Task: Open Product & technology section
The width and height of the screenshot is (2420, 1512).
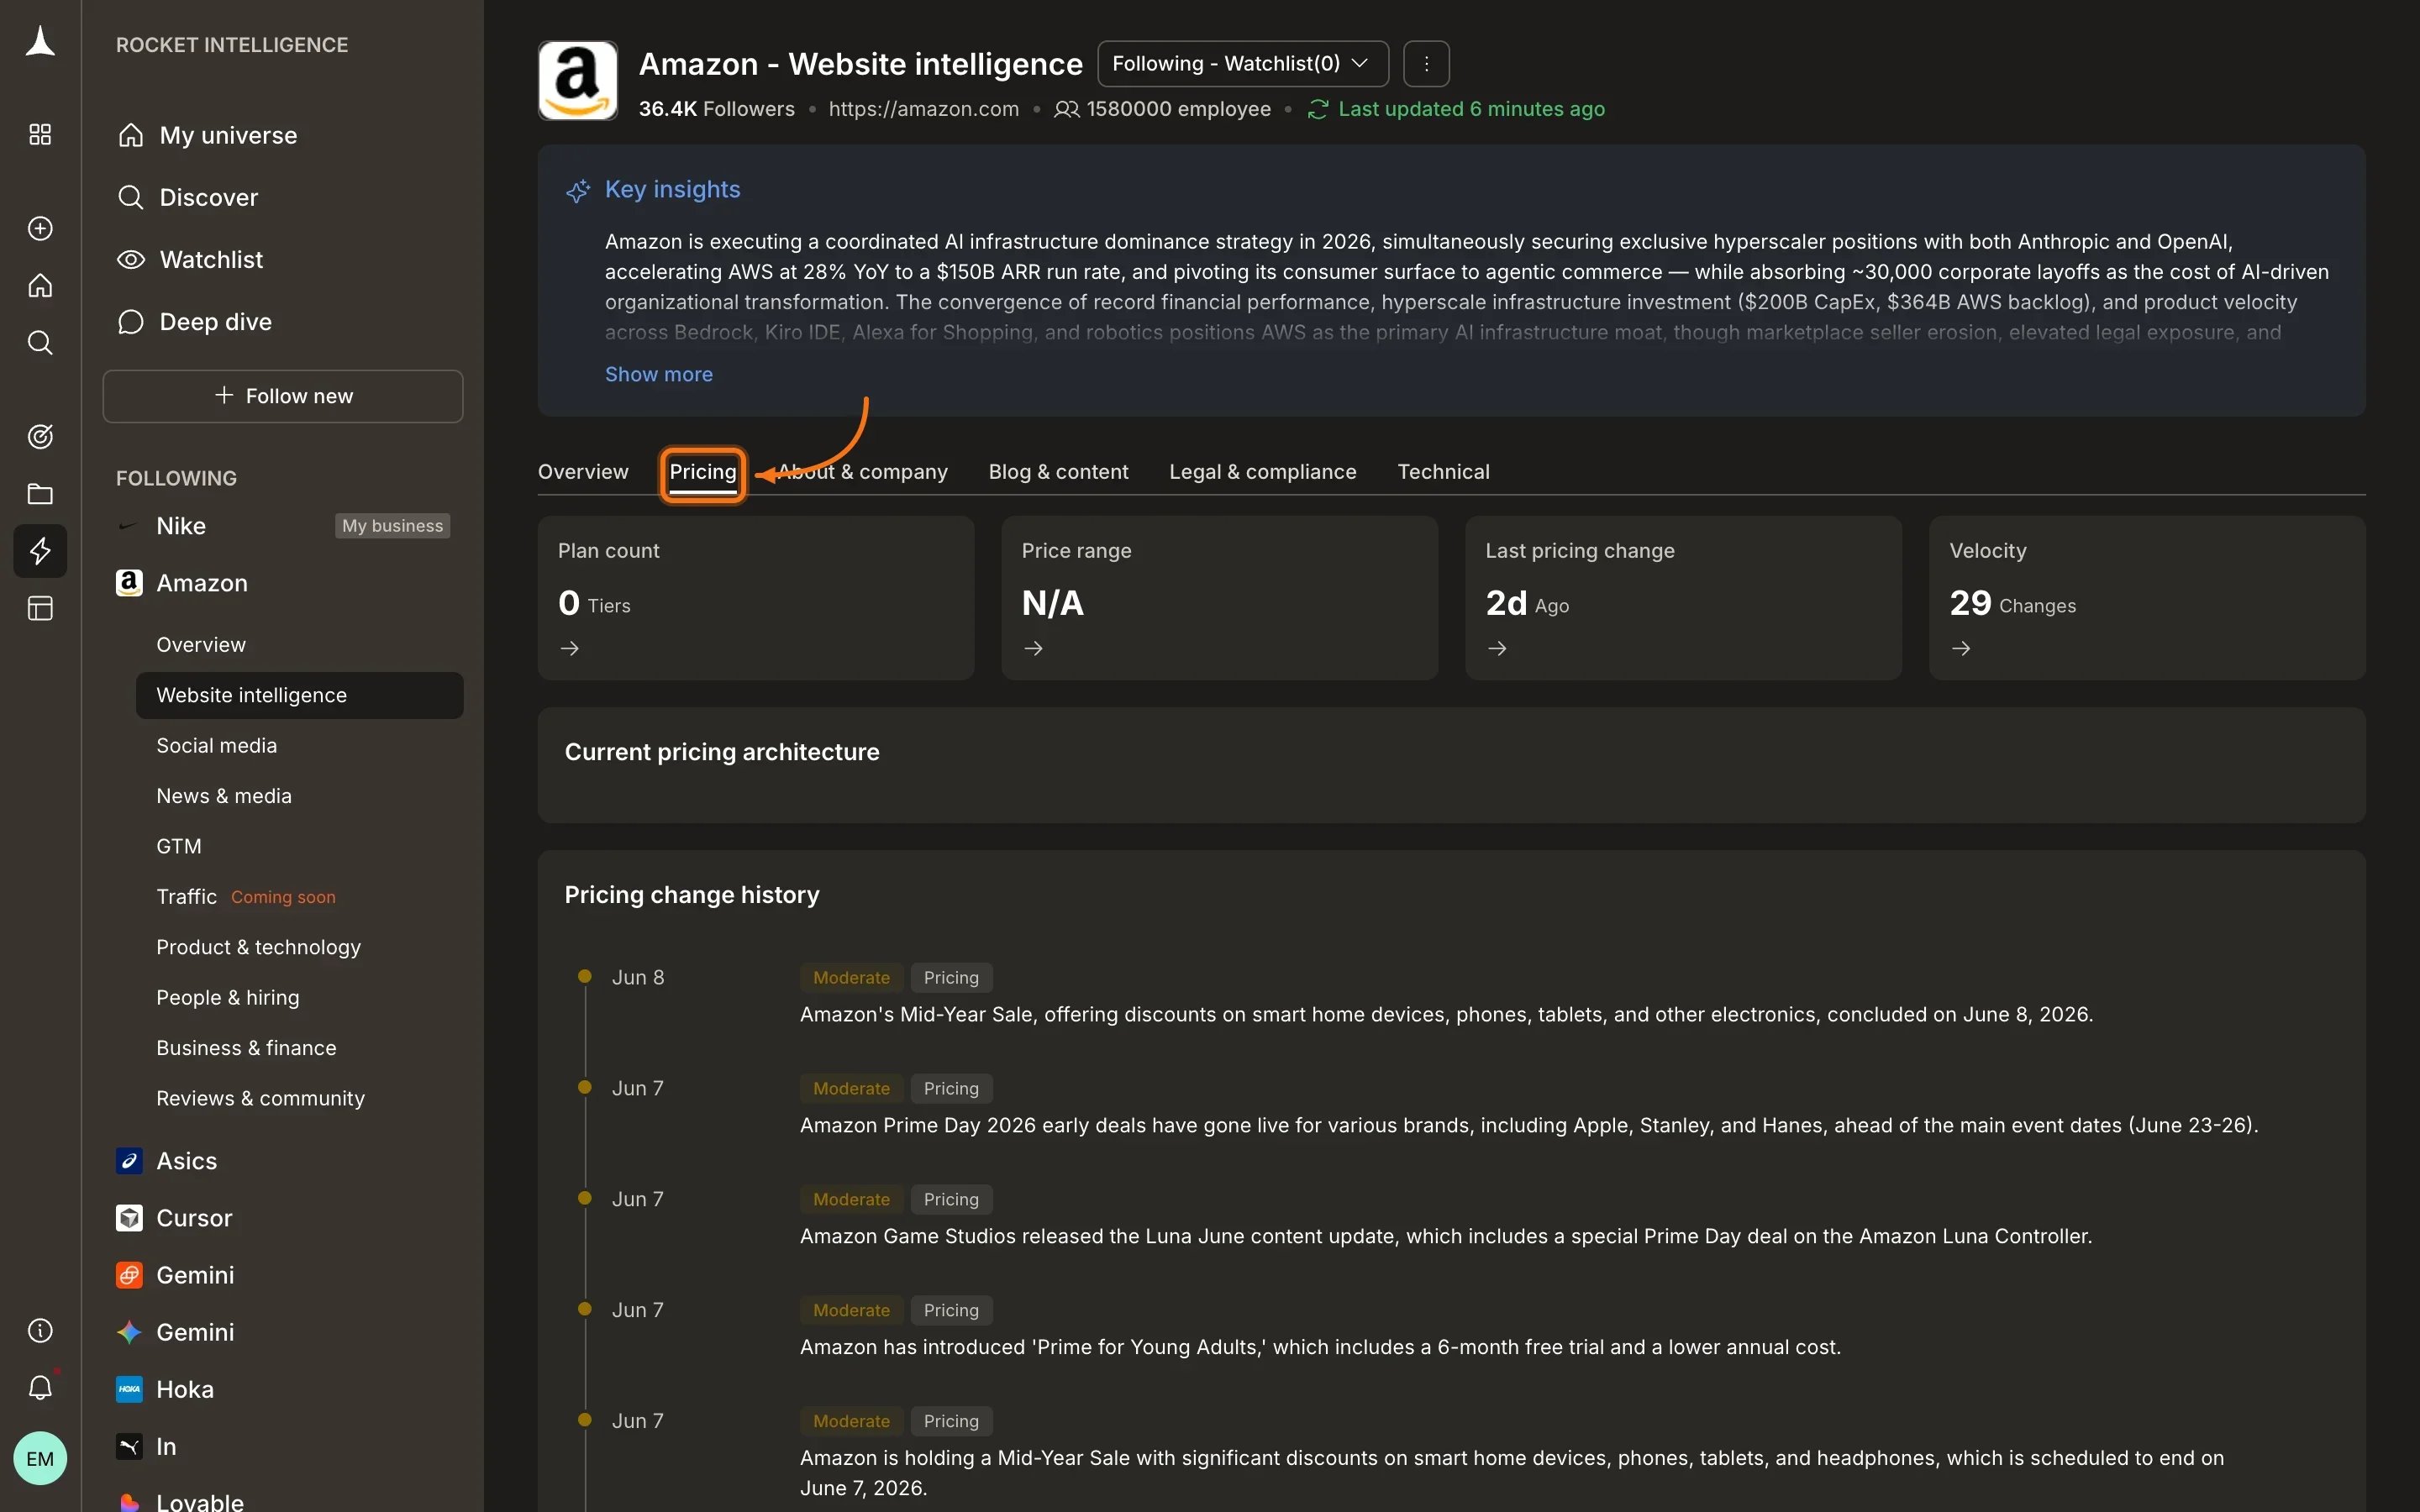Action: click(x=258, y=948)
